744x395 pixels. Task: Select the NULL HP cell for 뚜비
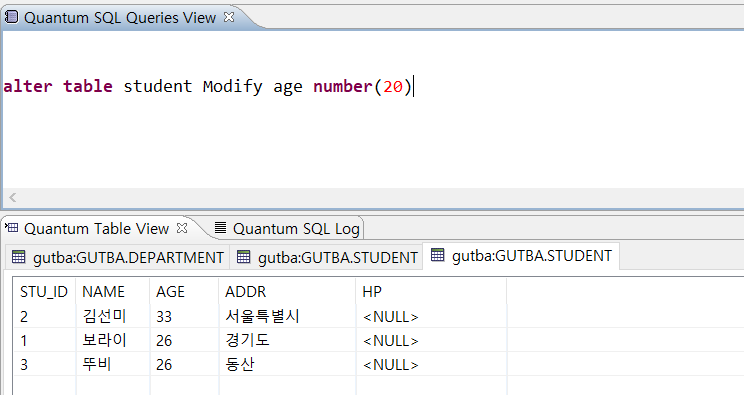(431, 364)
